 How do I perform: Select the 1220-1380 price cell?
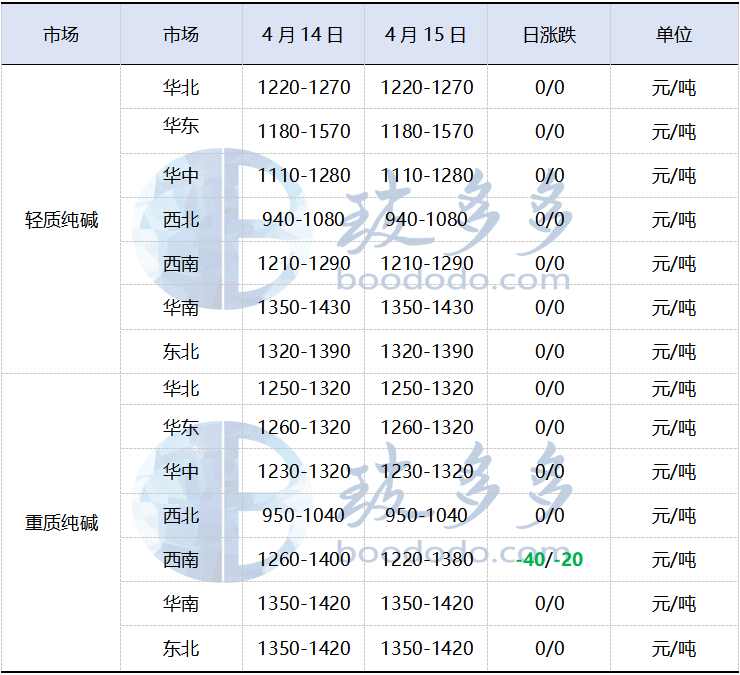(x=426, y=560)
